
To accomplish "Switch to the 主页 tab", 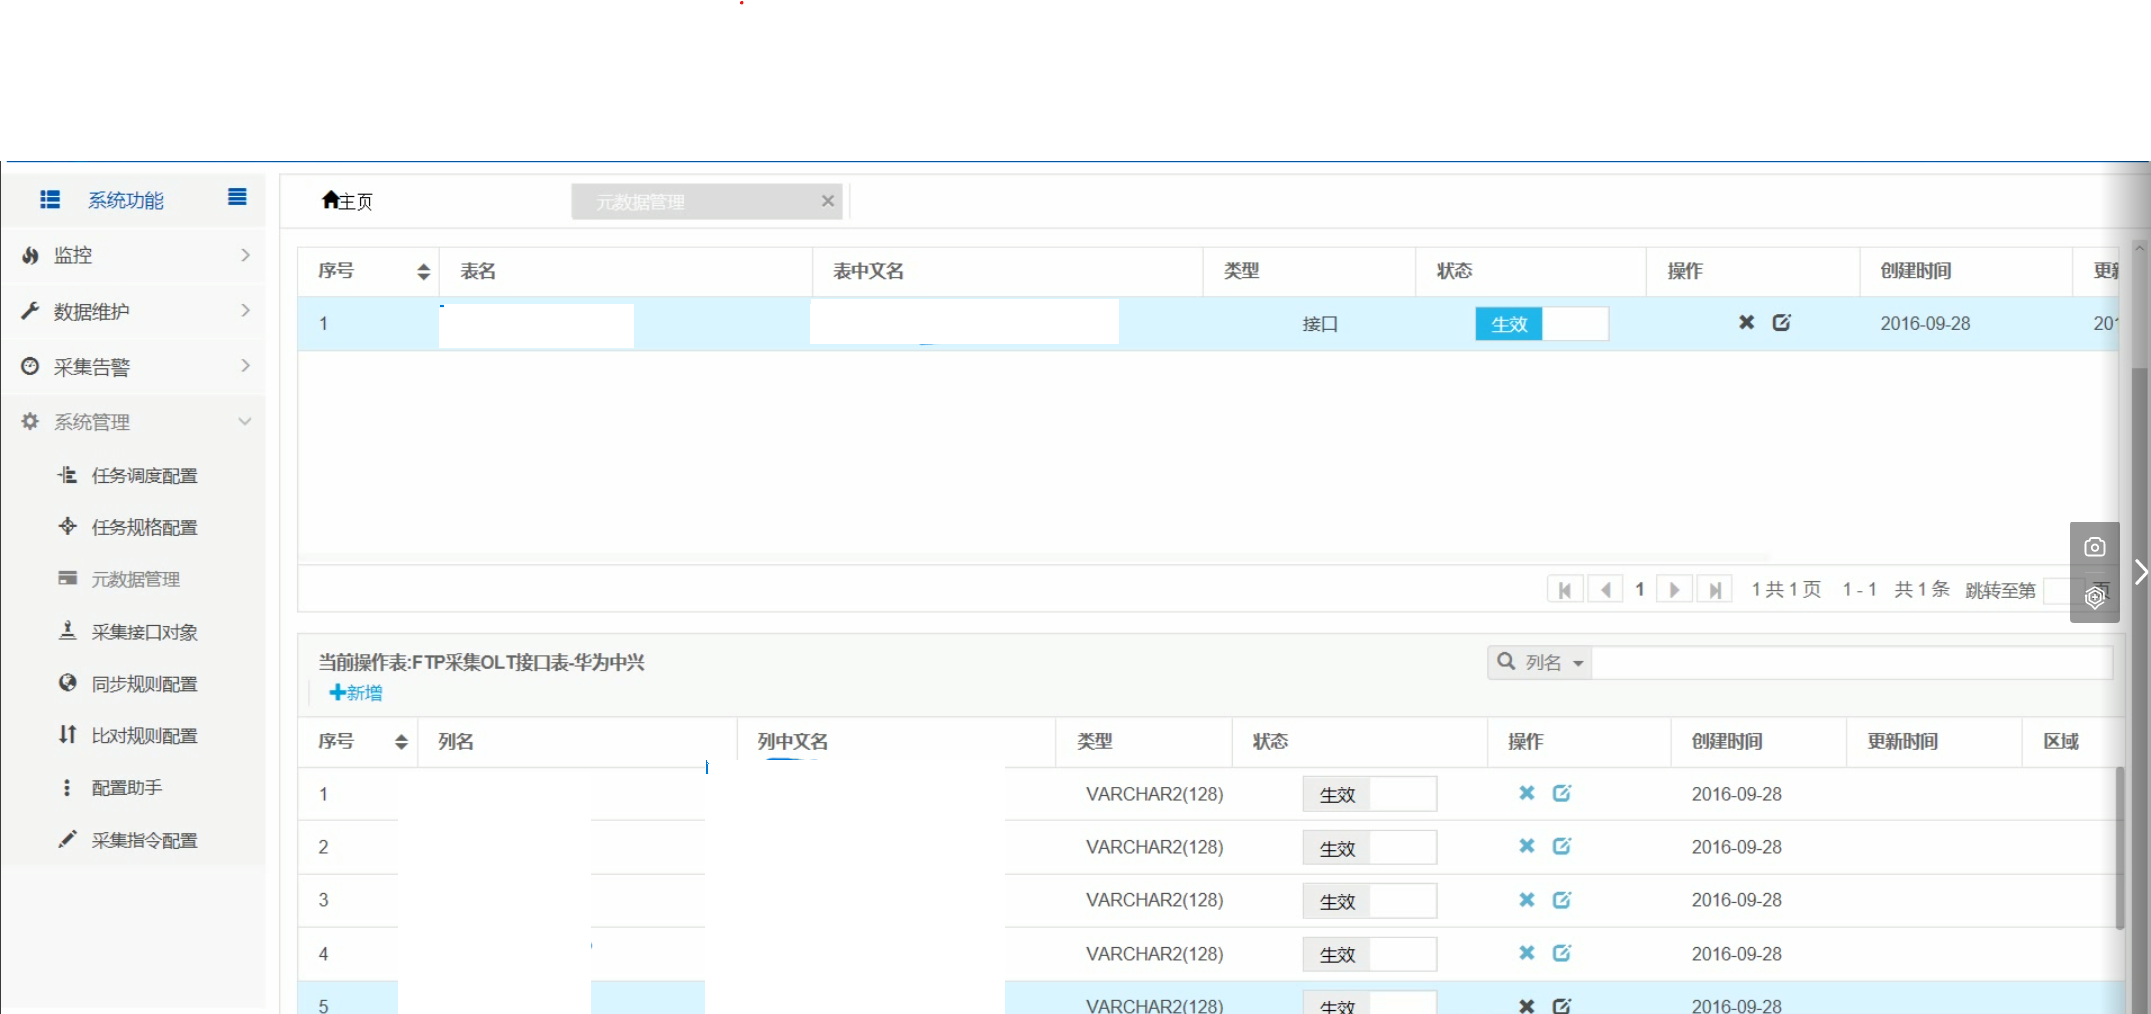I will 347,201.
